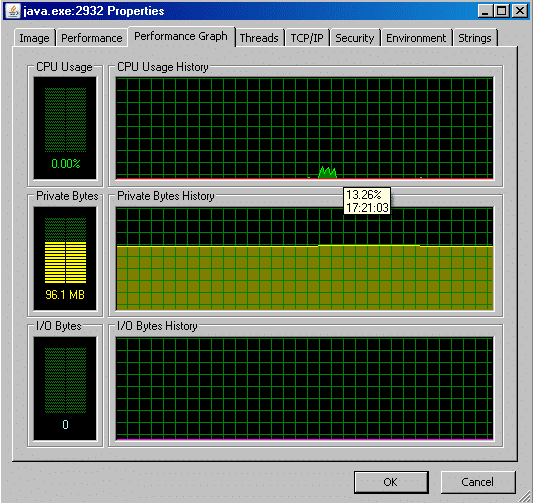Screen dimensions: 533x503
Task: Click the I/O Bytes meter showing 0
Action: coord(65,388)
